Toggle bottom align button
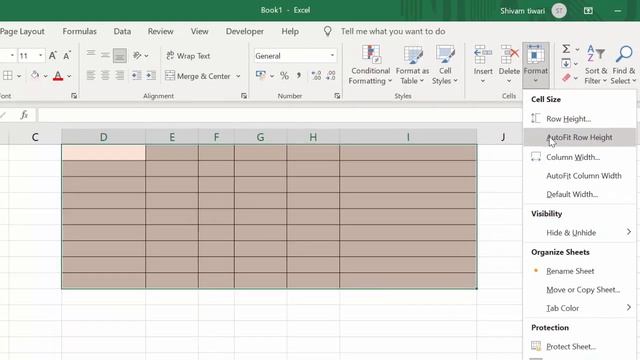 pos(120,56)
